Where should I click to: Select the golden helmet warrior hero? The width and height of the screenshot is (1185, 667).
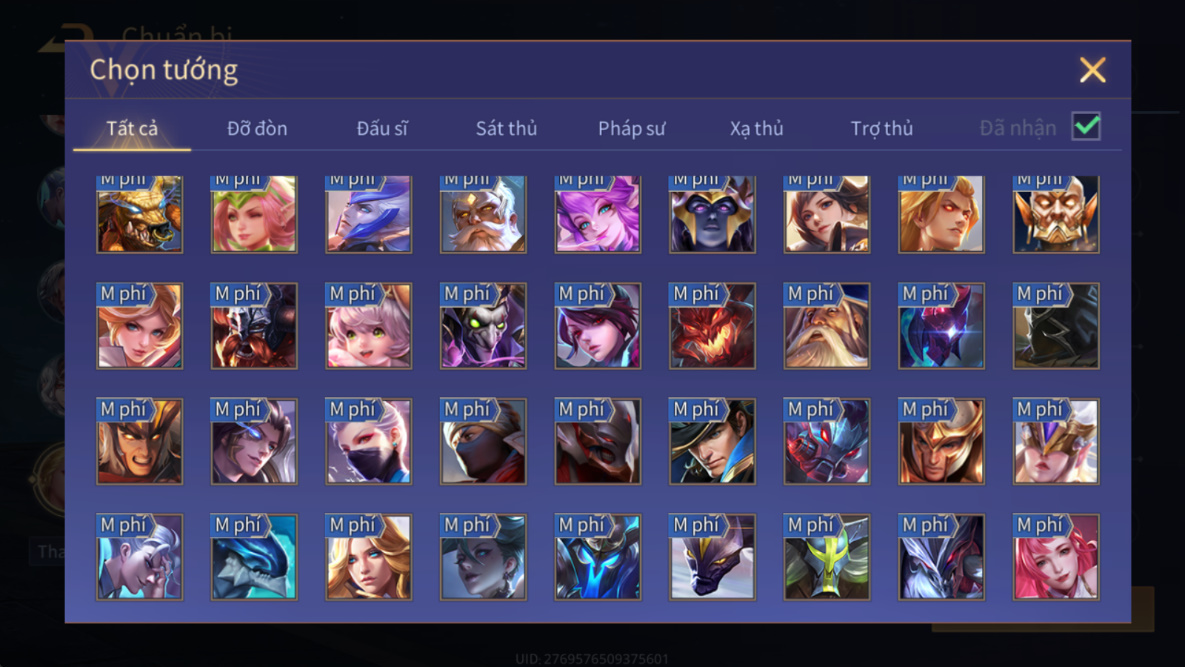(x=941, y=441)
